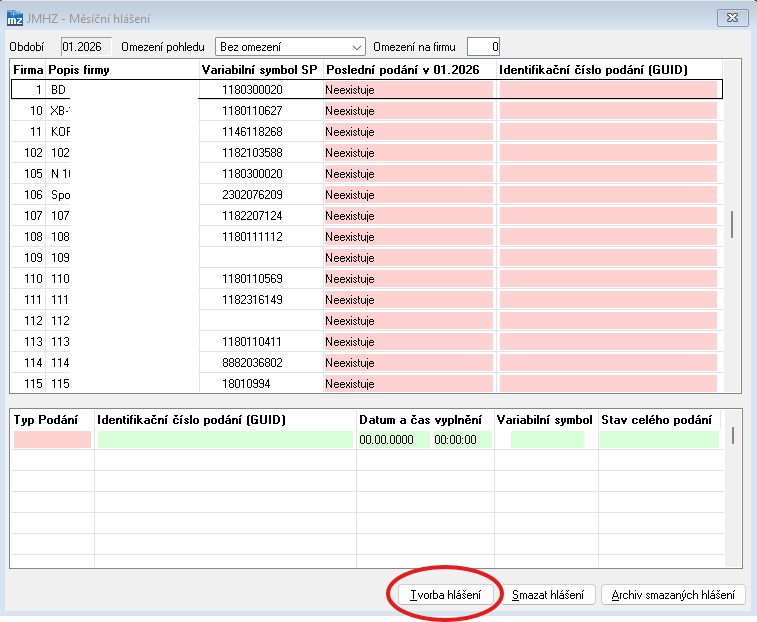Select firm number 115 row
Viewport: 757px width, 622px height.
pyautogui.click(x=367, y=384)
